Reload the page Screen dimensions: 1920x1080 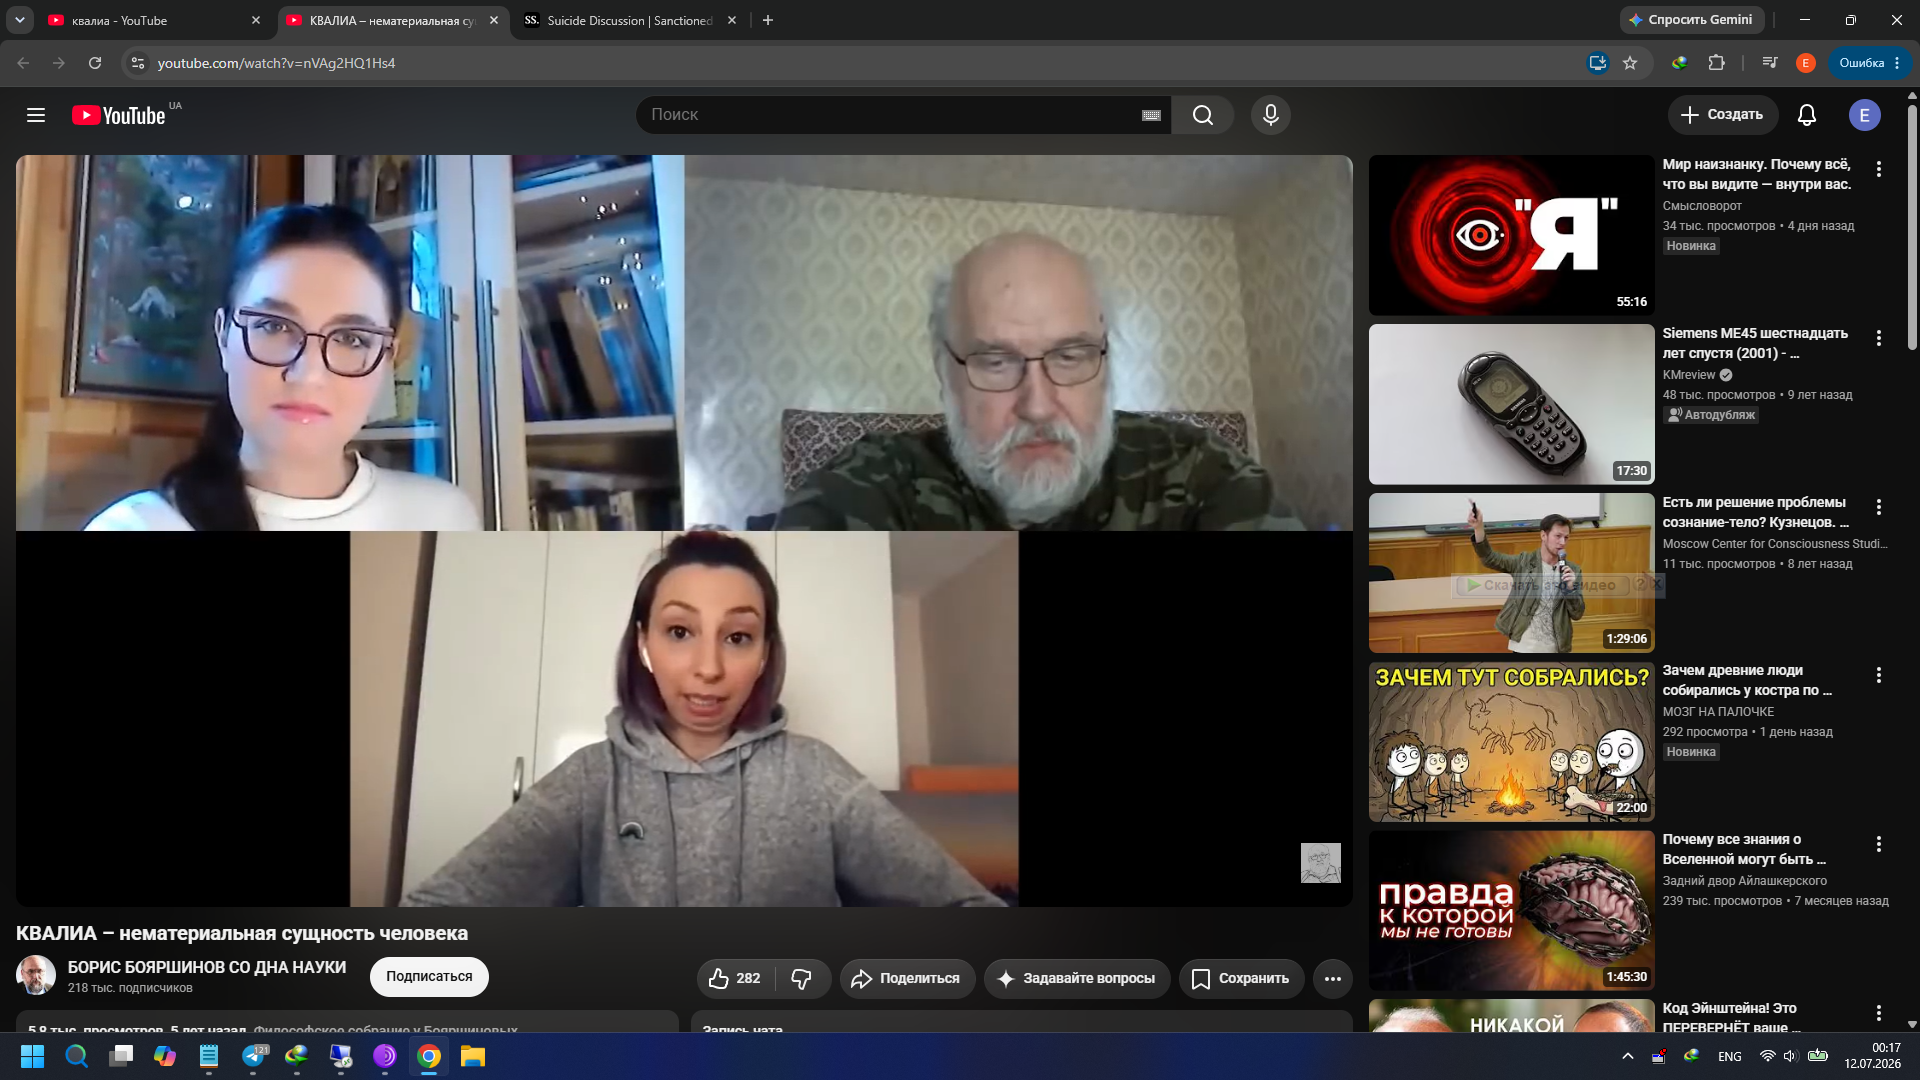click(95, 63)
